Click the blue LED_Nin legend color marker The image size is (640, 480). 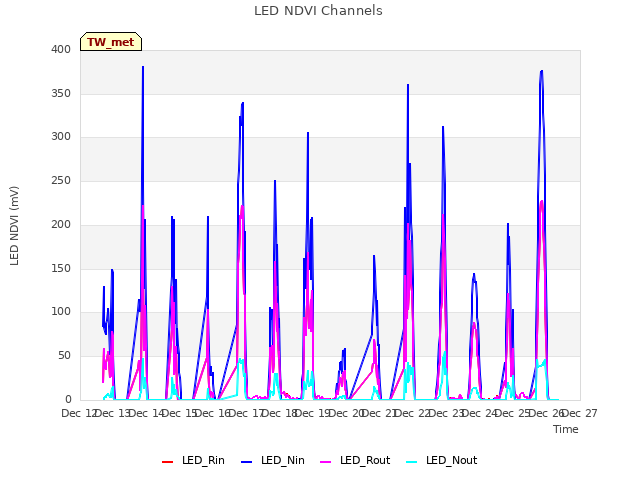coord(247,462)
